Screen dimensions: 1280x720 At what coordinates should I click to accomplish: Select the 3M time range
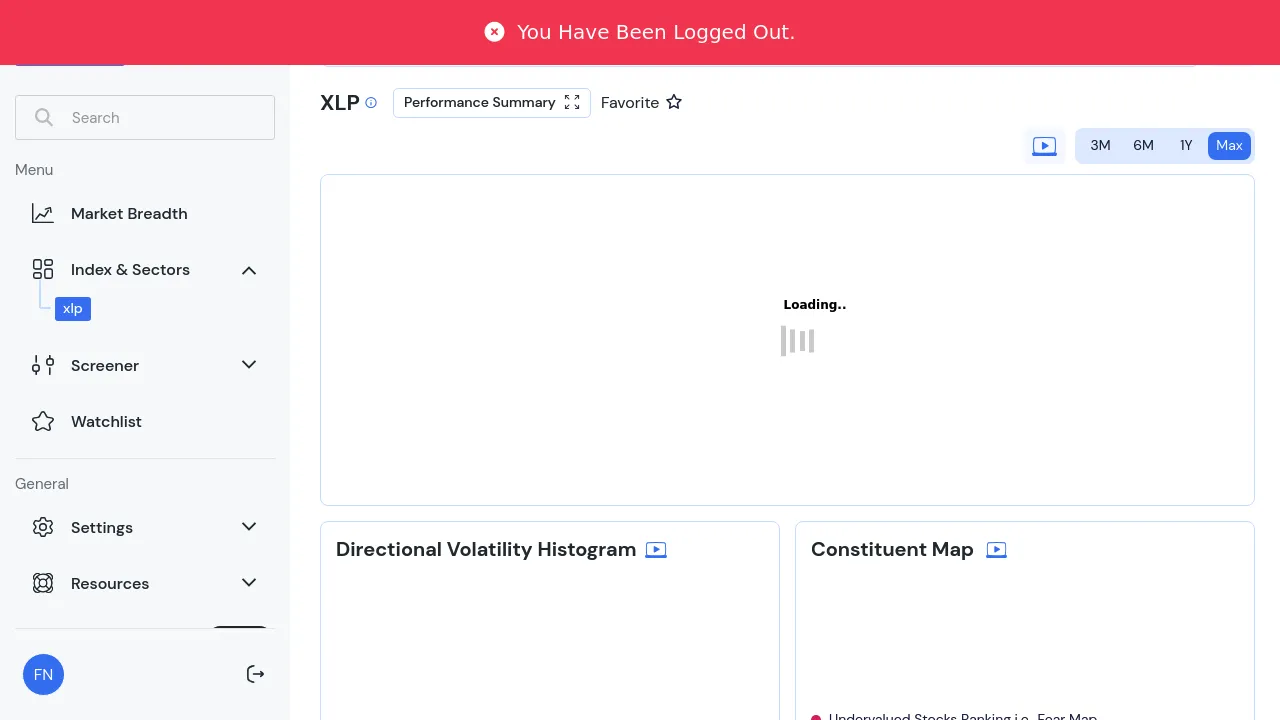point(1100,146)
